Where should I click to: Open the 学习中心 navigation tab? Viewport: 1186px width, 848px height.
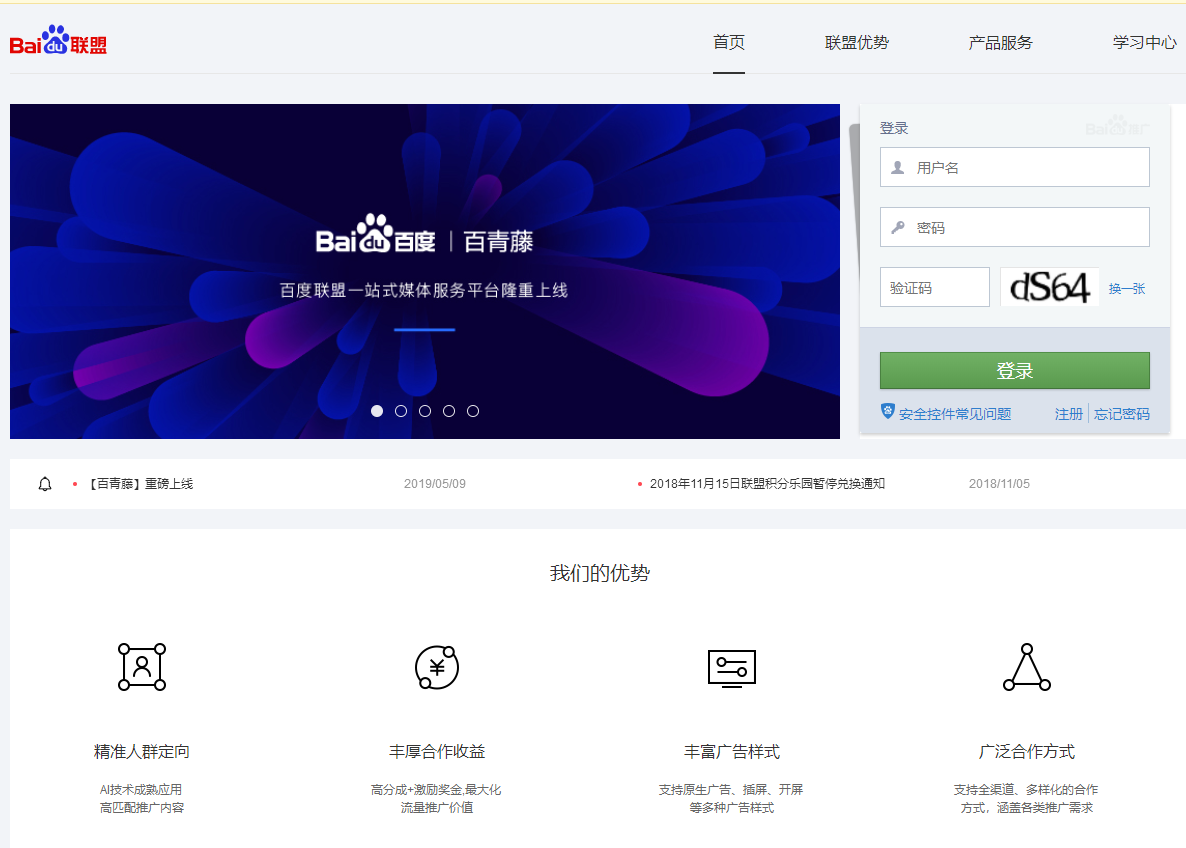tap(1144, 42)
